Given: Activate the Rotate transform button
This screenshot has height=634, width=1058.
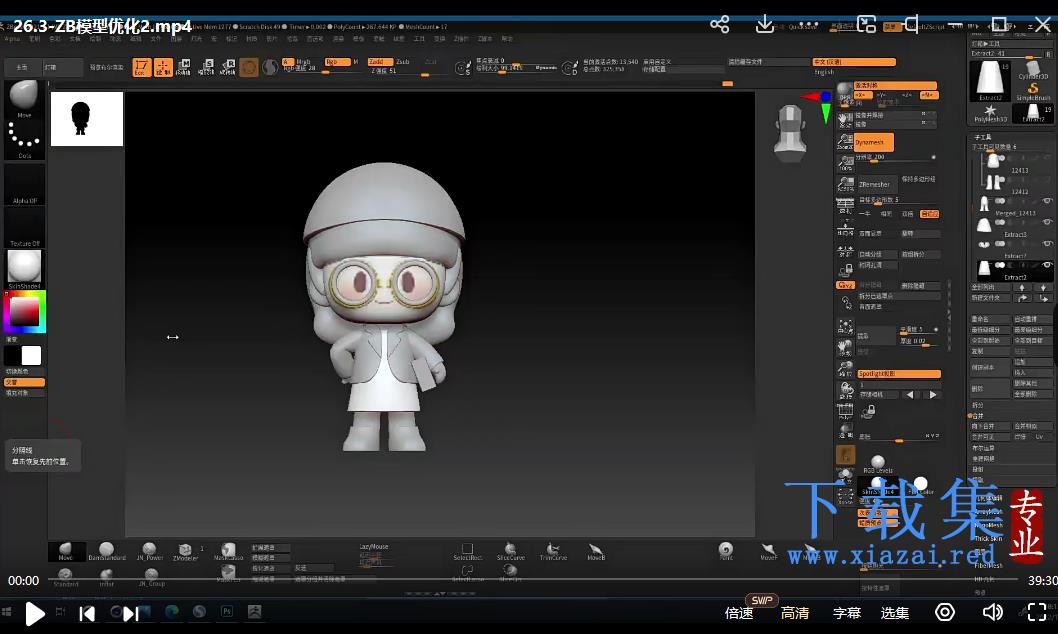Looking at the screenshot, I should click(x=228, y=67).
